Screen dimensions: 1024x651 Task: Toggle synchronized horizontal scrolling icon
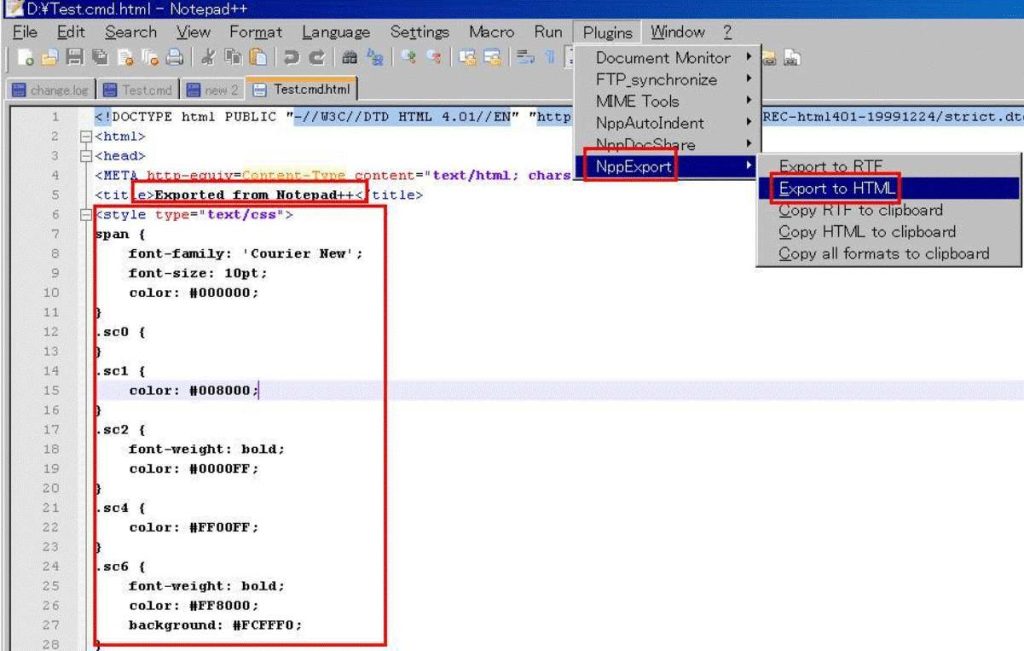492,57
